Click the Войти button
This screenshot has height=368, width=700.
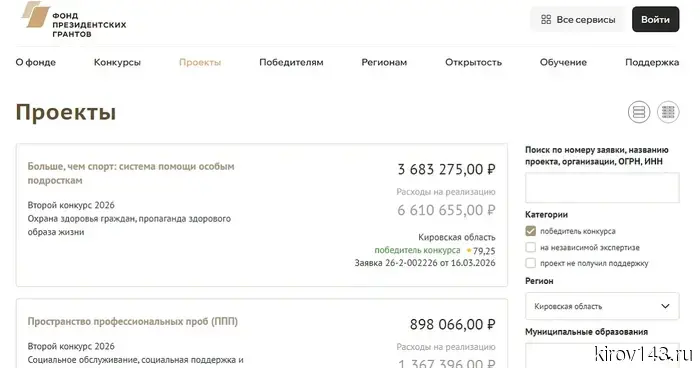655,19
